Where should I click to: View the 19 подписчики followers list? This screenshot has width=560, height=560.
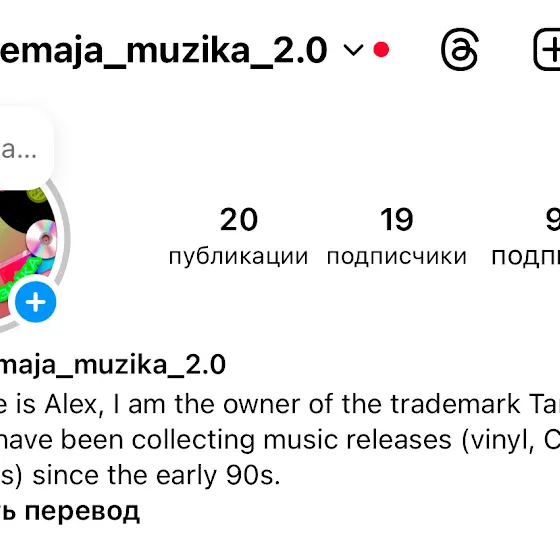click(x=396, y=236)
